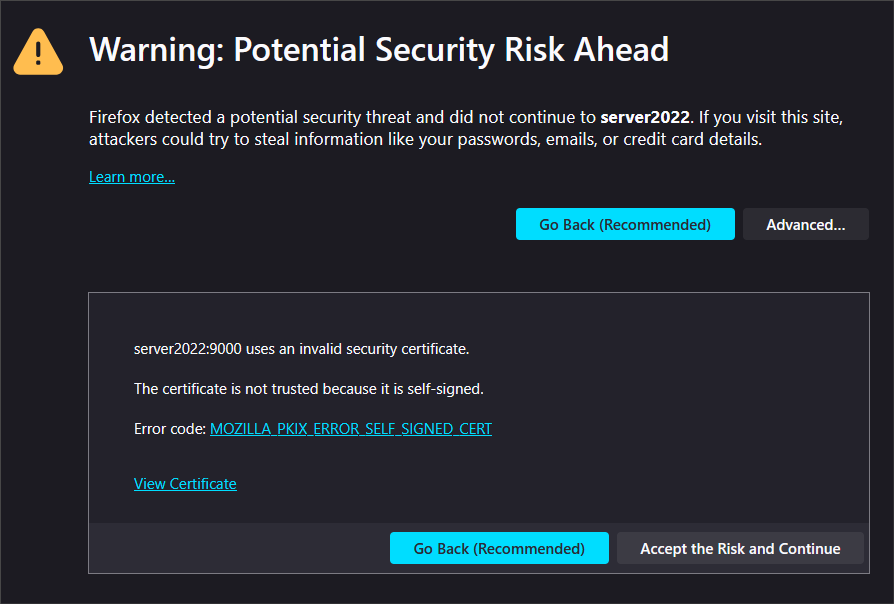Click the Error code: label text
Screen dimensions: 894x604
[x=170, y=428]
